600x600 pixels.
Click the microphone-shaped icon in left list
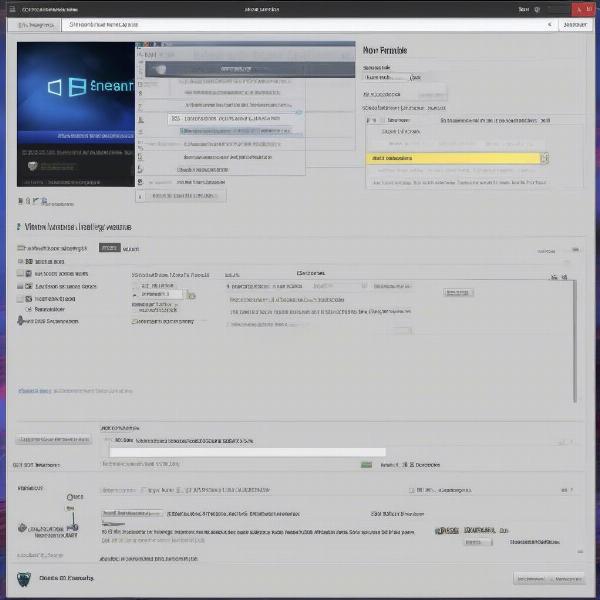pos(20,320)
